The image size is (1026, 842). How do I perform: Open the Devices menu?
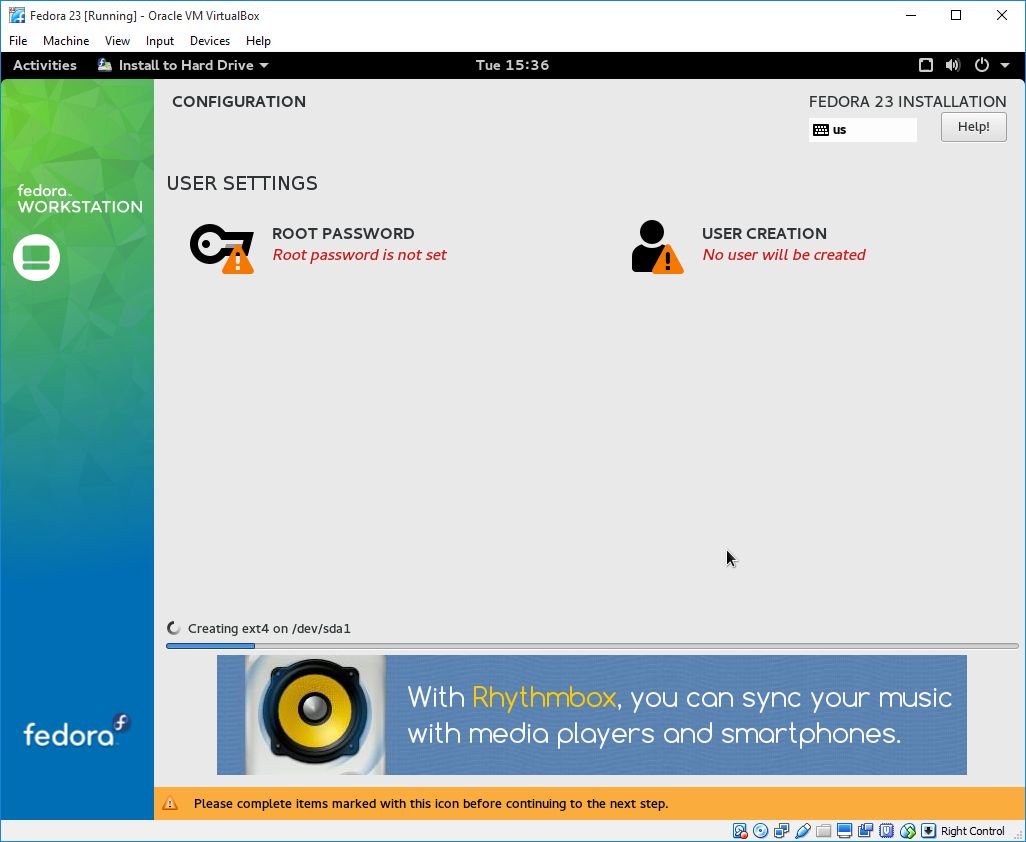[x=209, y=41]
